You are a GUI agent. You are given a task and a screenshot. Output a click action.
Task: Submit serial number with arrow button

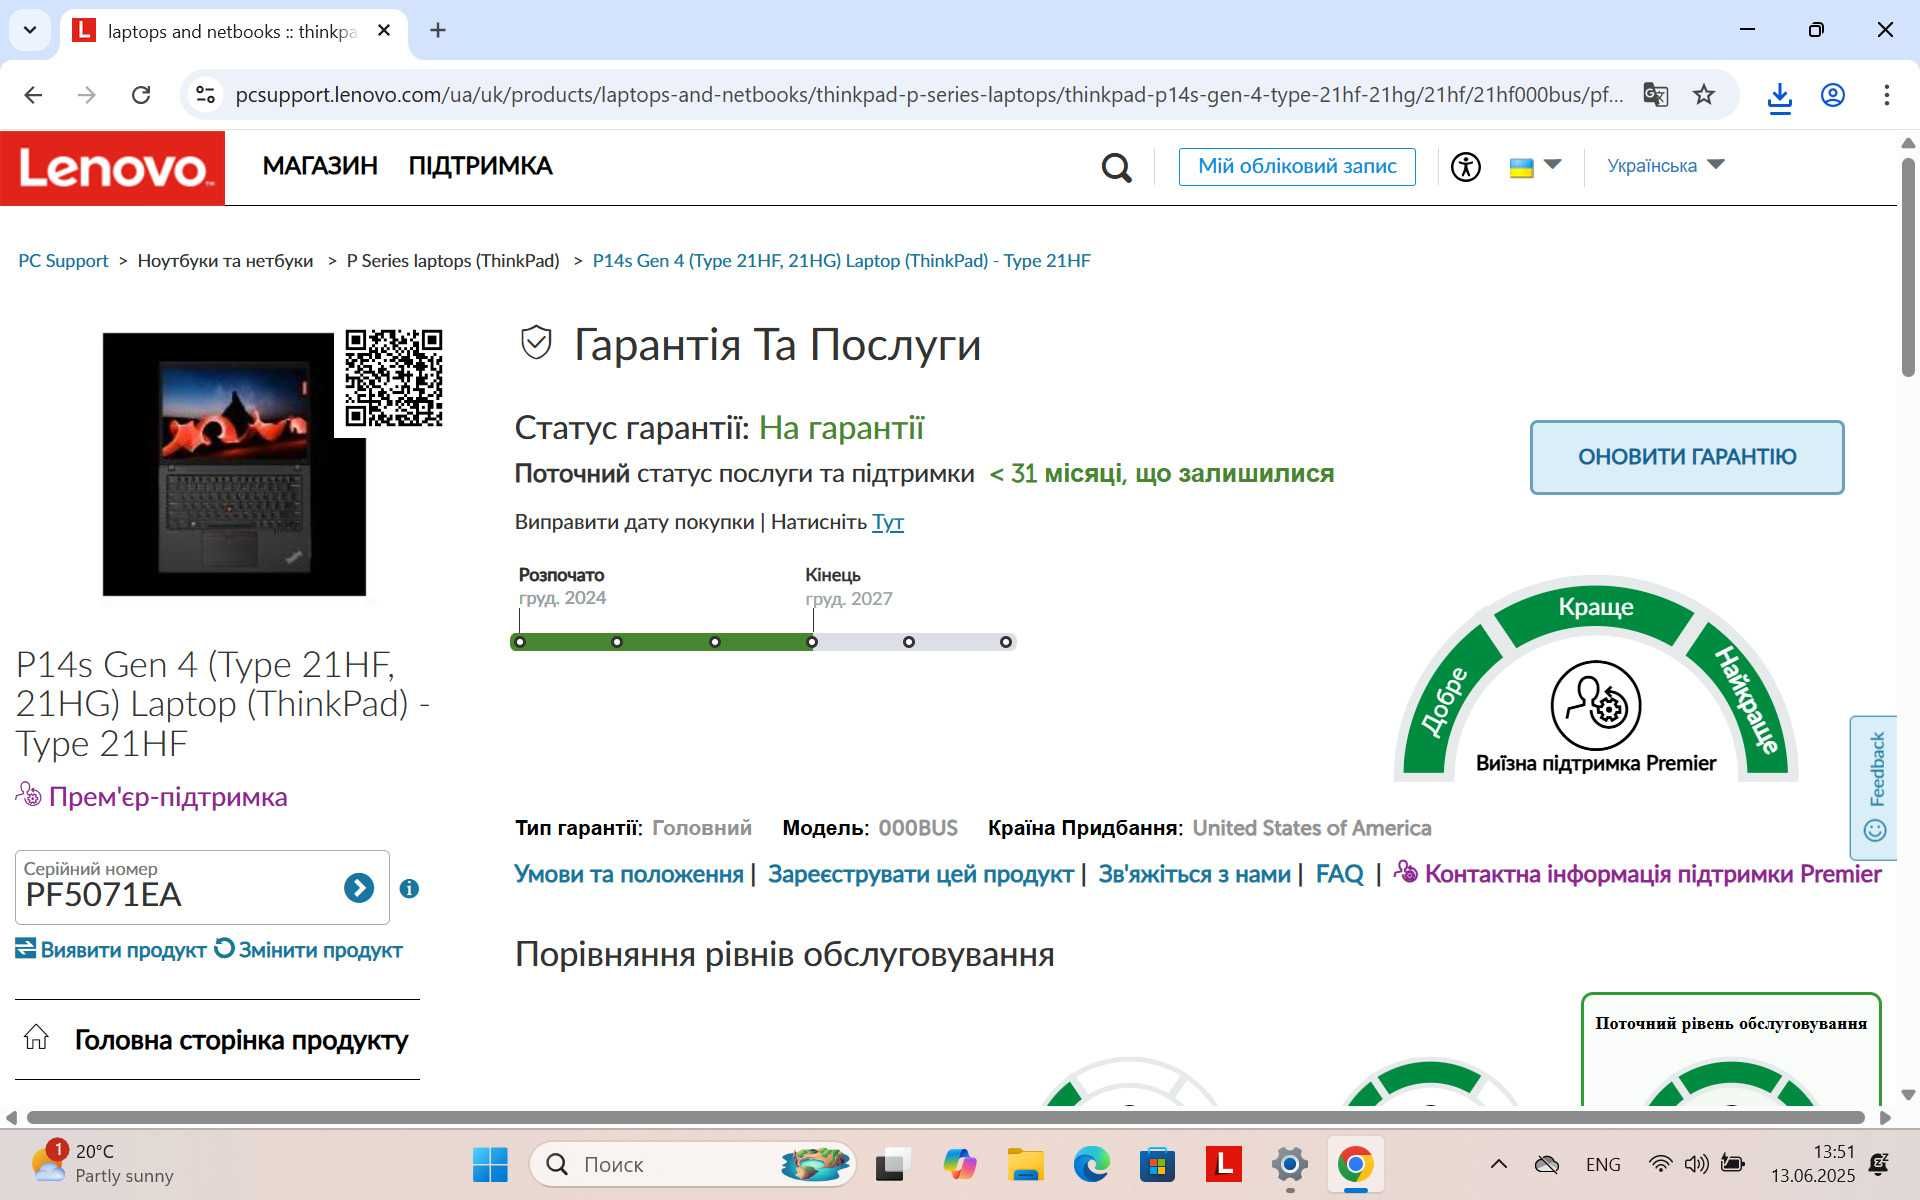[359, 888]
